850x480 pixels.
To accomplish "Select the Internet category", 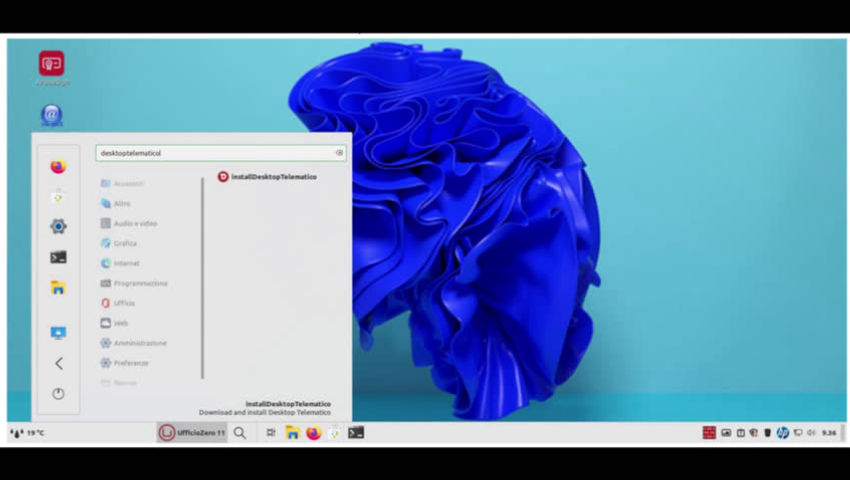I will click(x=126, y=263).
